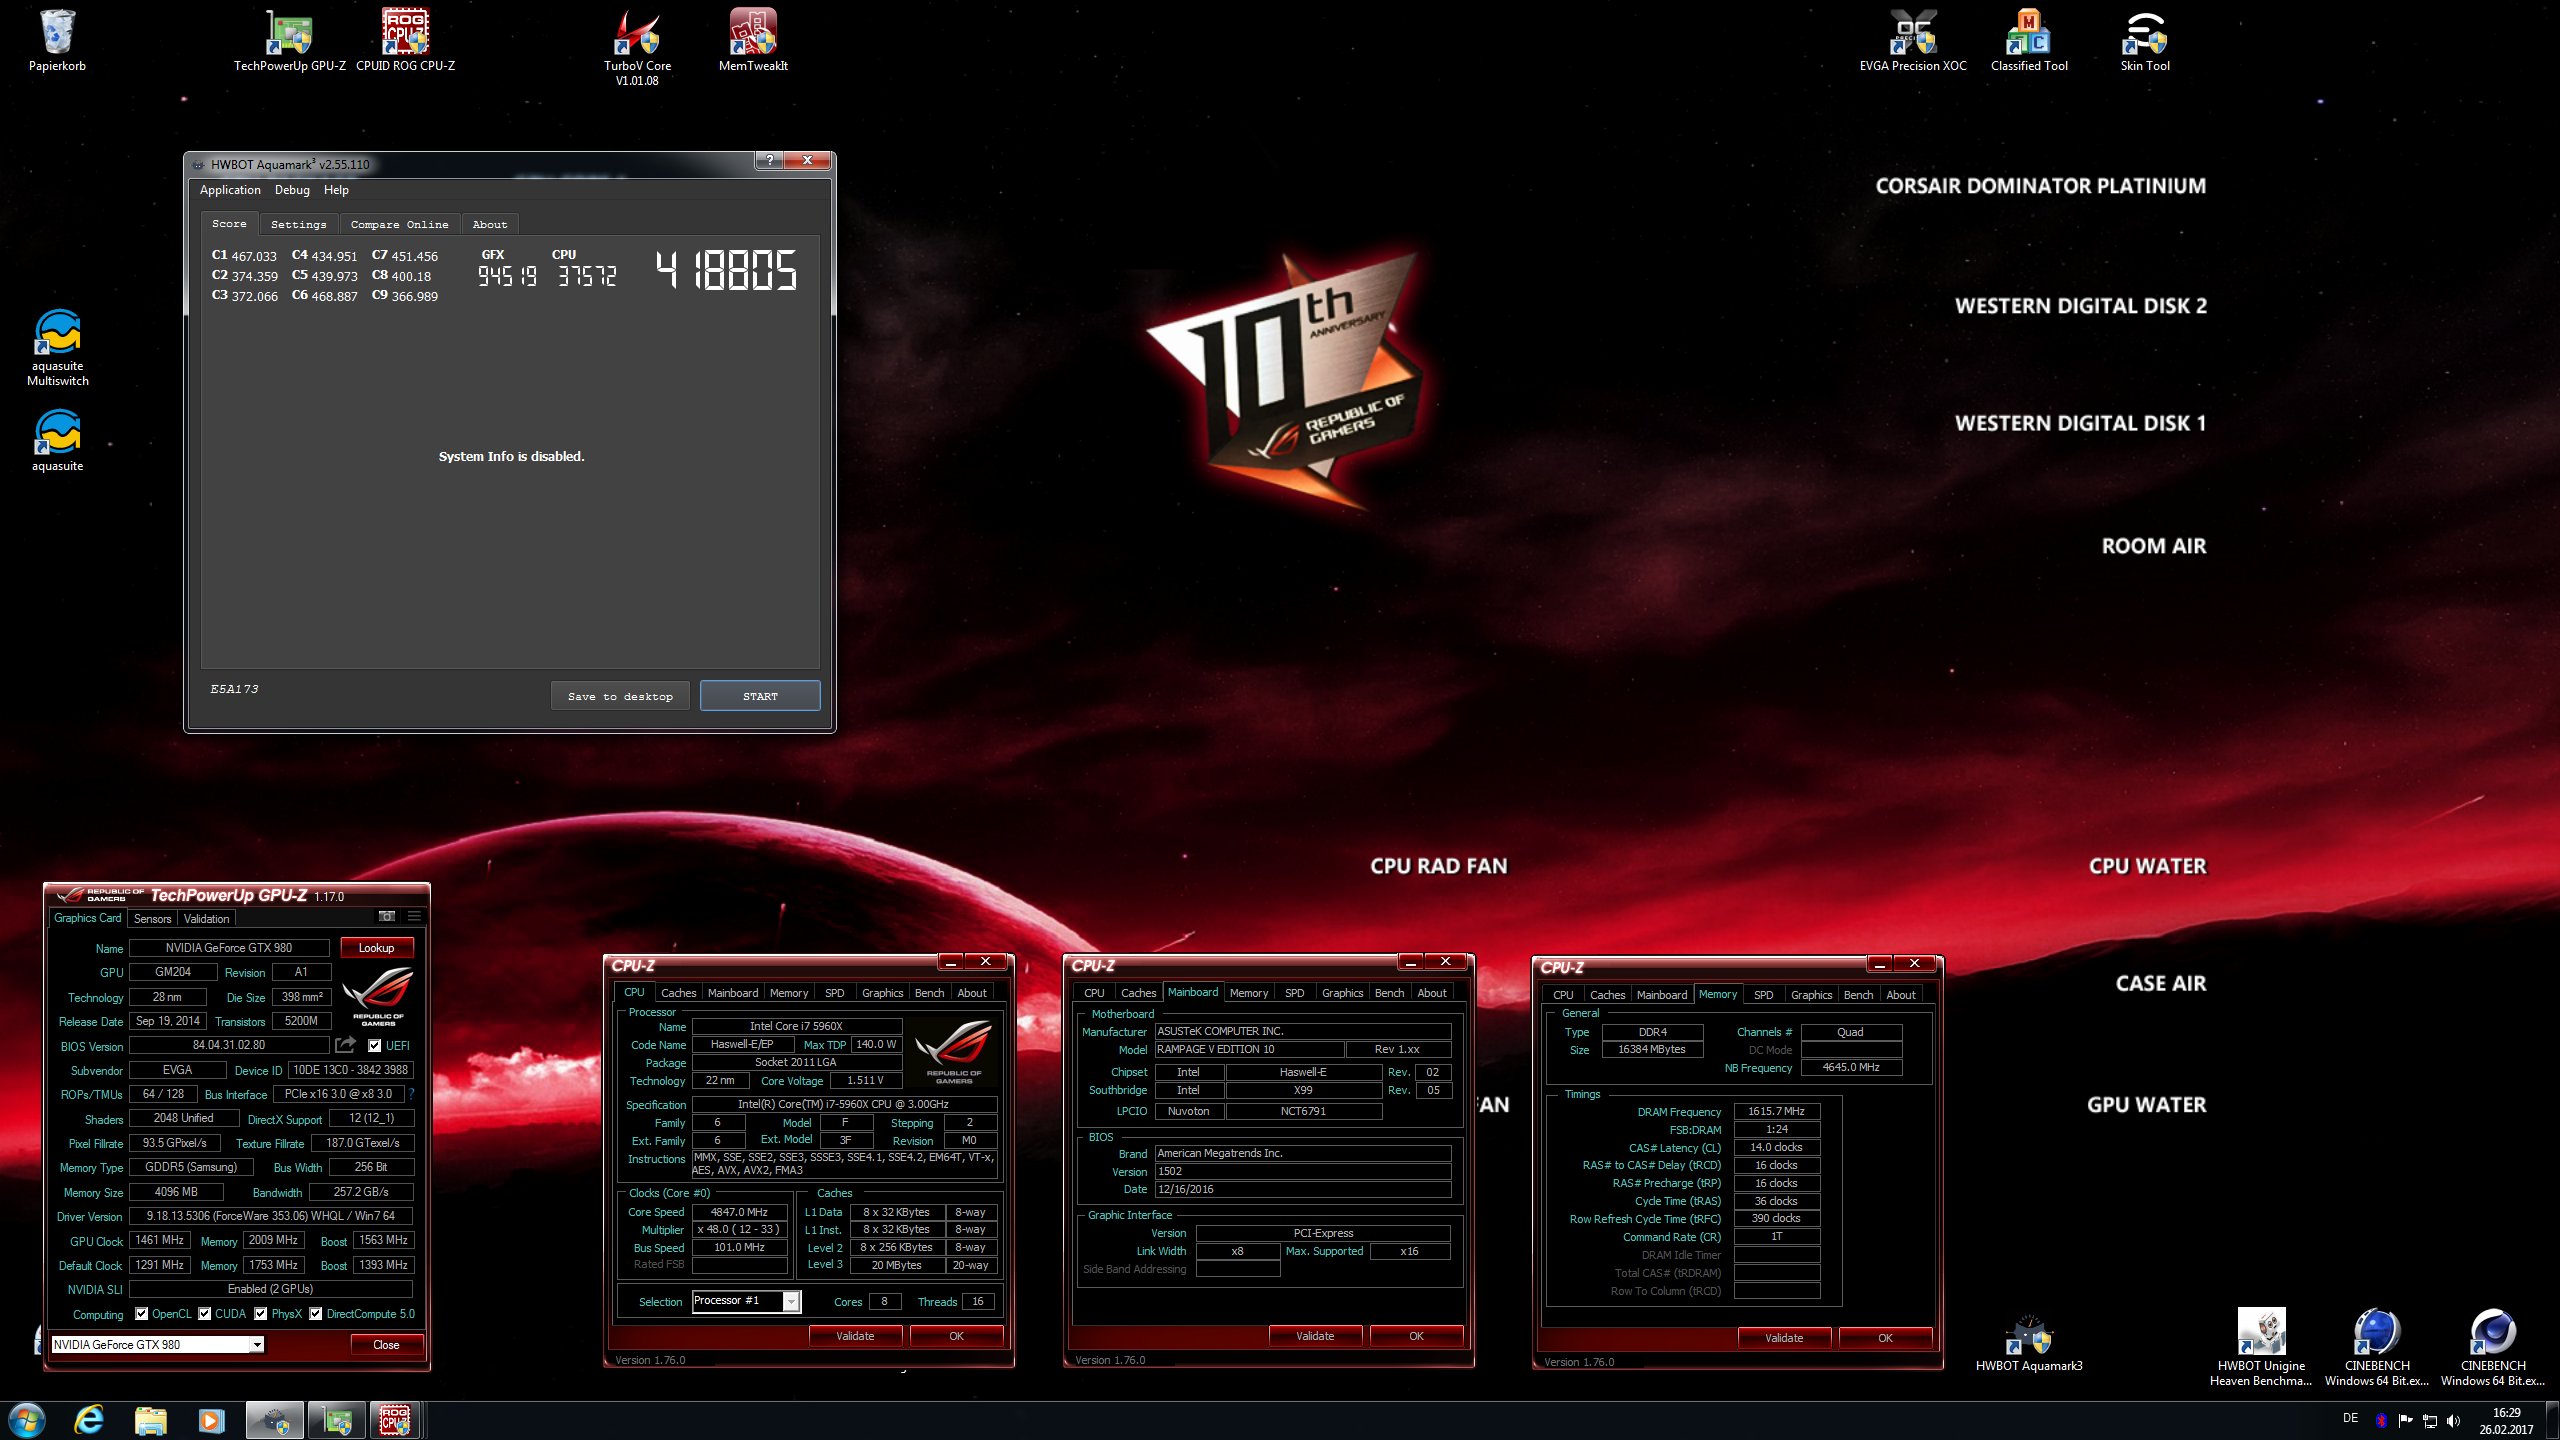Screen dimensions: 2560x1440
Task: Click OK in middle CPU-Z Mainboard window
Action: [1416, 1336]
